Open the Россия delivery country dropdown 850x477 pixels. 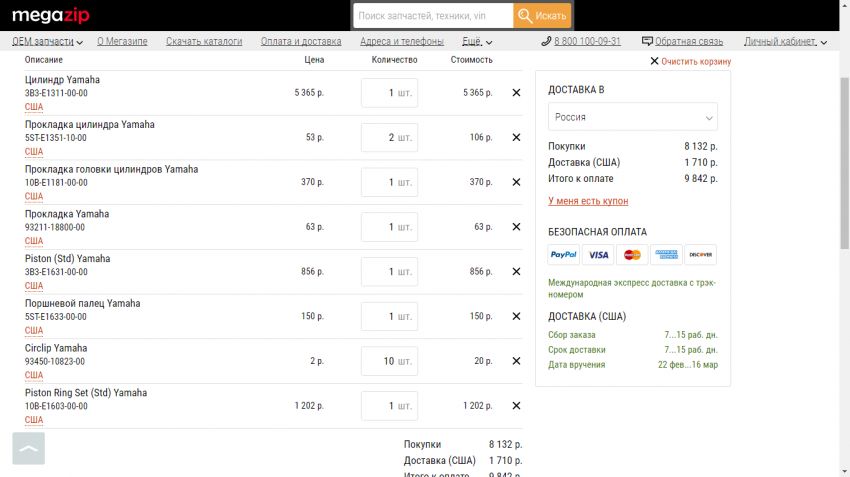(633, 117)
